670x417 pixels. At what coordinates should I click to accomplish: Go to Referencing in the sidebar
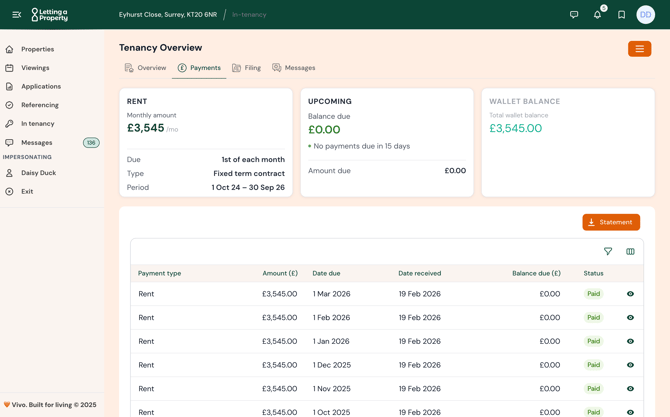point(40,105)
